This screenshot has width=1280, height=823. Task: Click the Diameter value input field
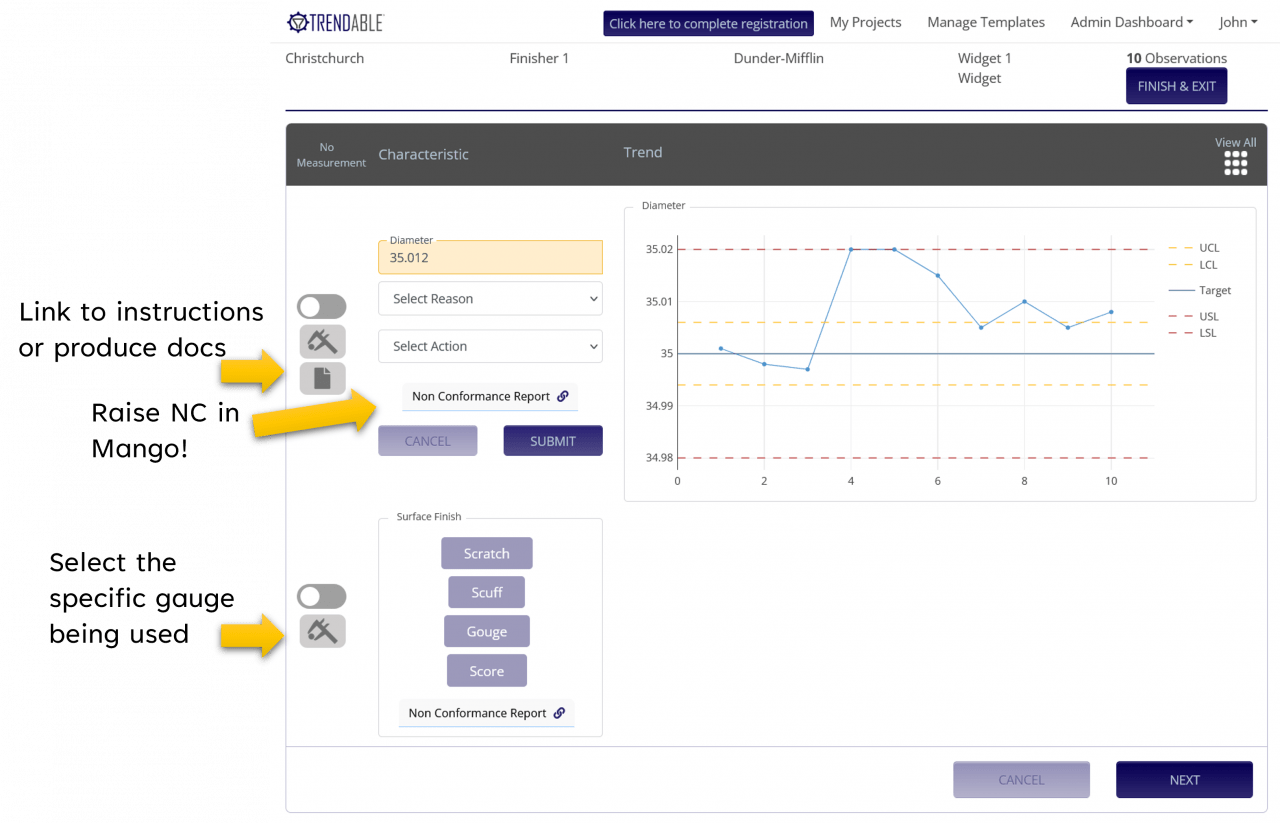click(490, 257)
